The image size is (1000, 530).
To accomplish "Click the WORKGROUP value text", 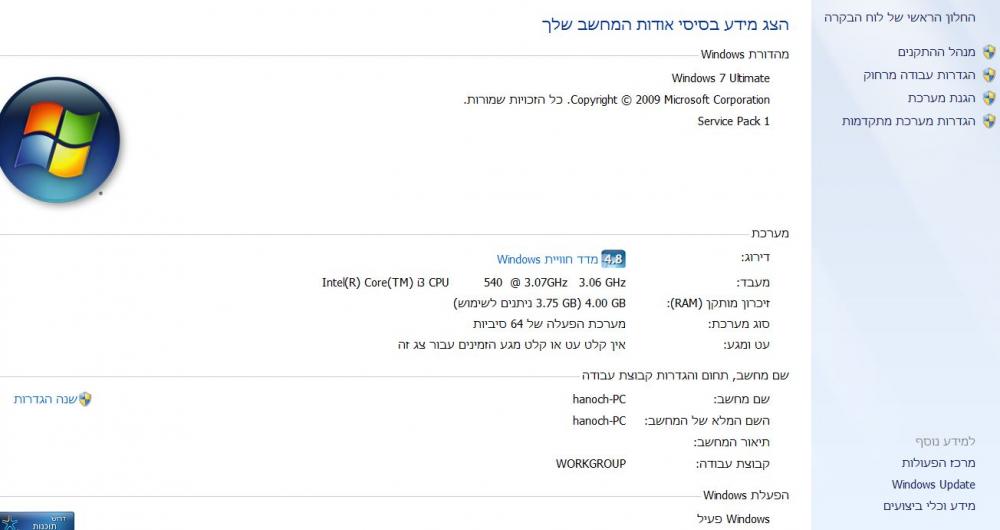I will [x=591, y=464].
